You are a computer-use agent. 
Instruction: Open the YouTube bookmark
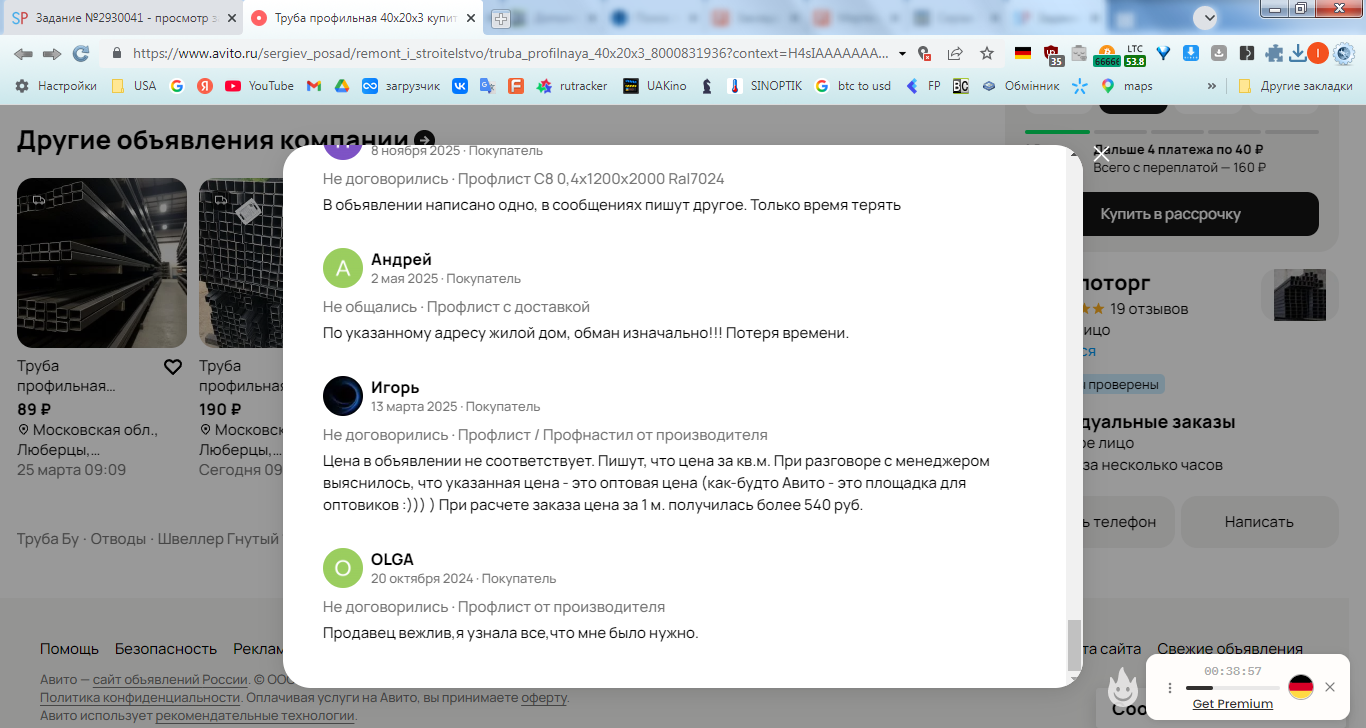click(x=260, y=86)
